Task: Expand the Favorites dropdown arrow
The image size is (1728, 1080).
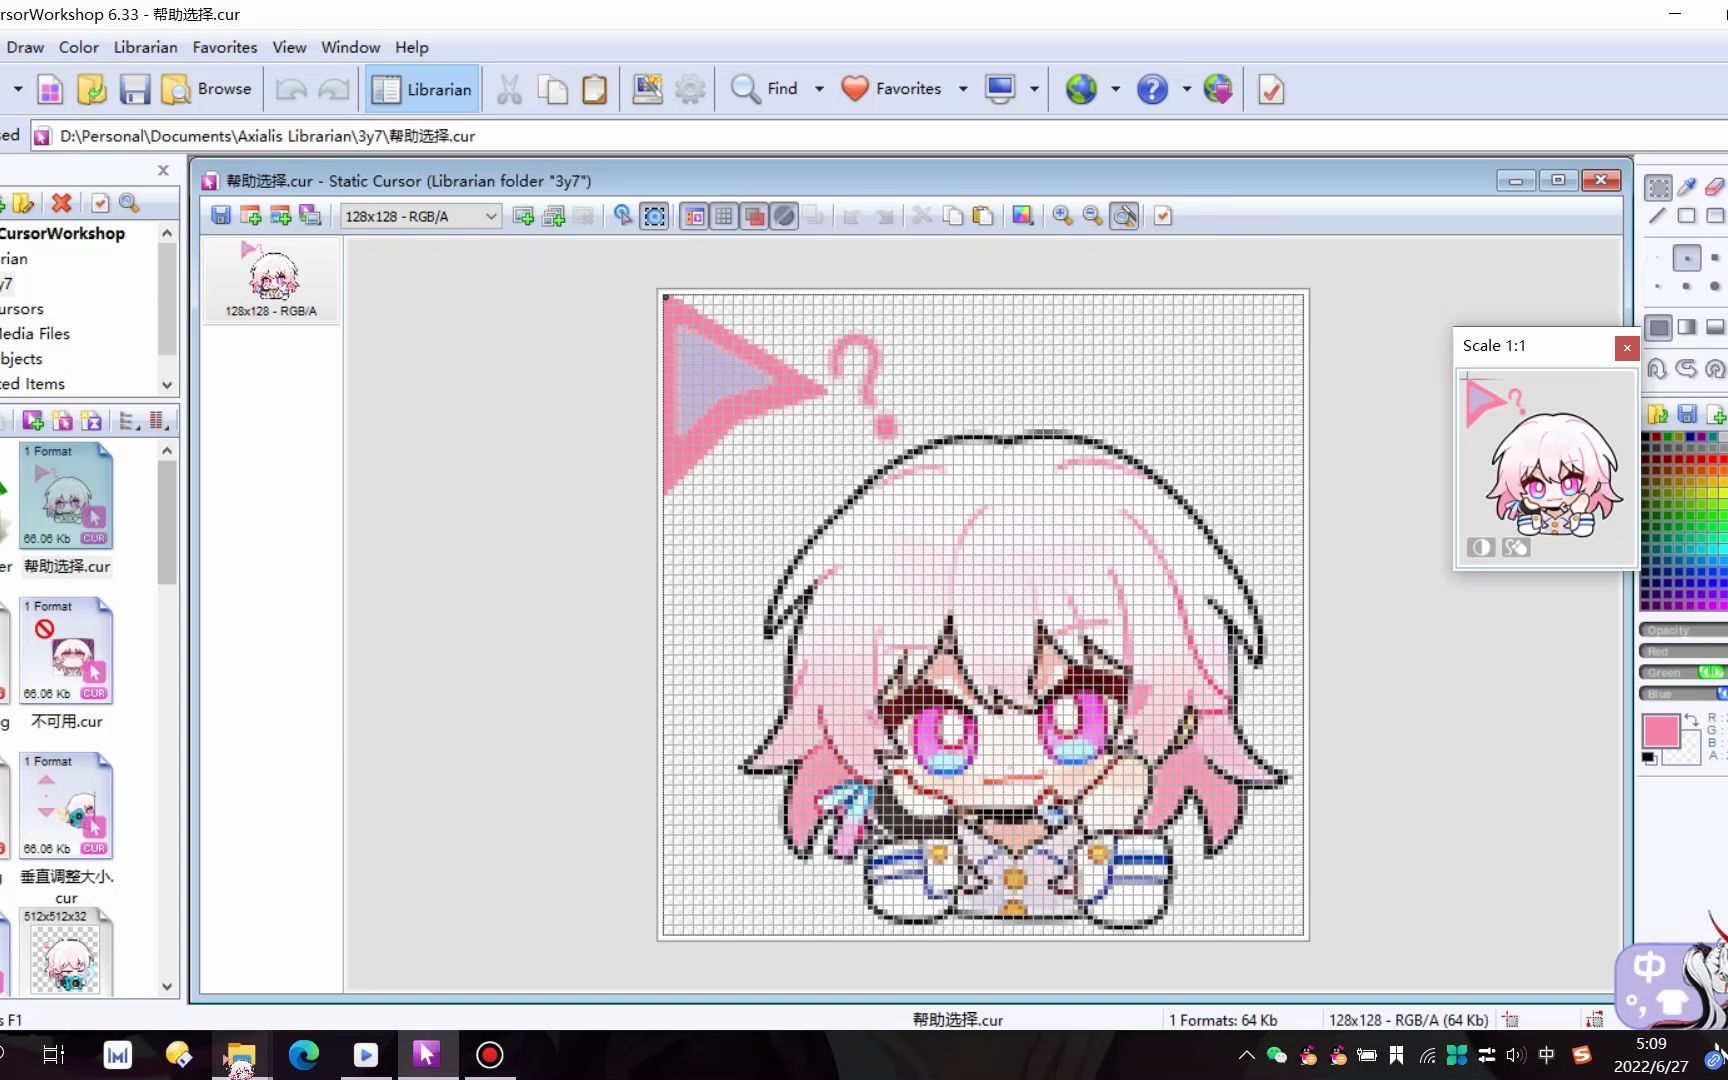Action: pos(963,89)
